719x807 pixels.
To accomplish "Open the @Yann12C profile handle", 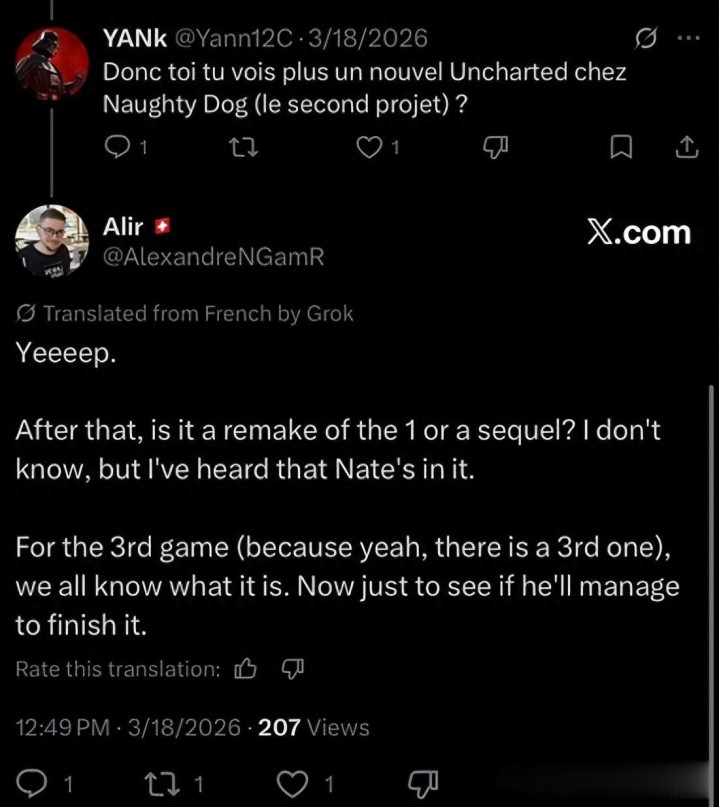I will (x=236, y=39).
